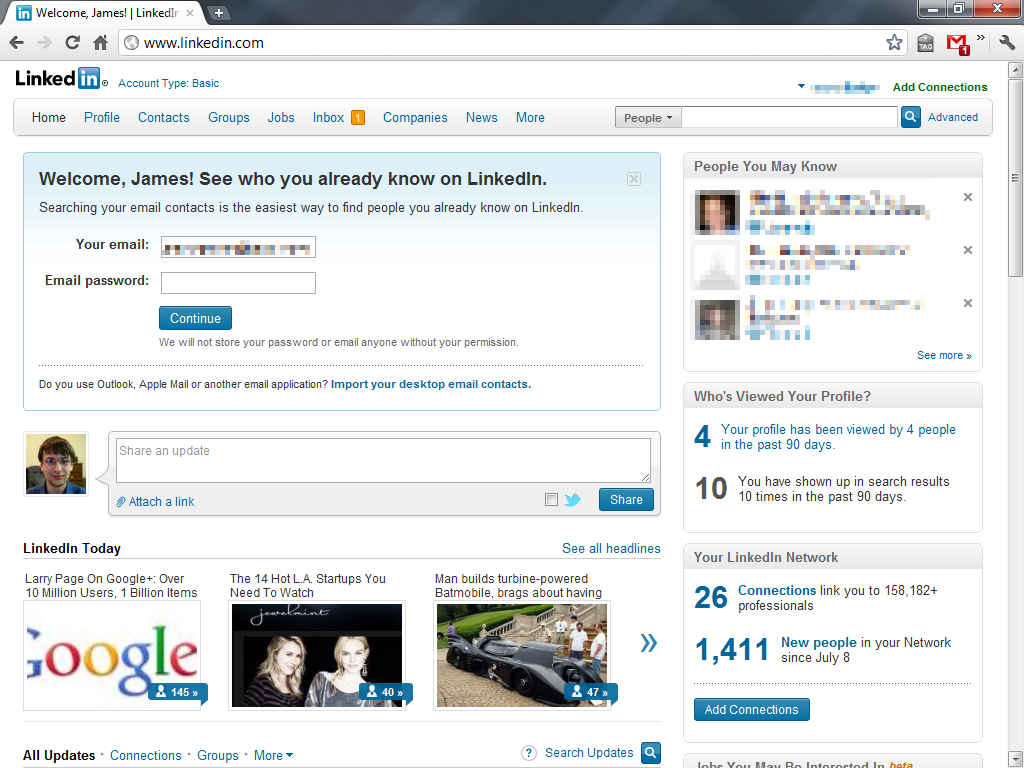1024x768 pixels.
Task: Open the Google article thumbnail
Action: click(112, 655)
